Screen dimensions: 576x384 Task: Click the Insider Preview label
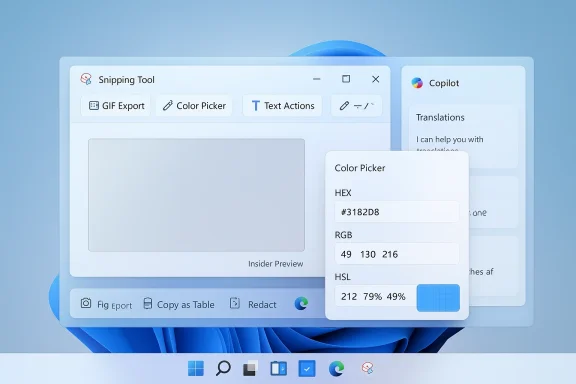click(276, 264)
